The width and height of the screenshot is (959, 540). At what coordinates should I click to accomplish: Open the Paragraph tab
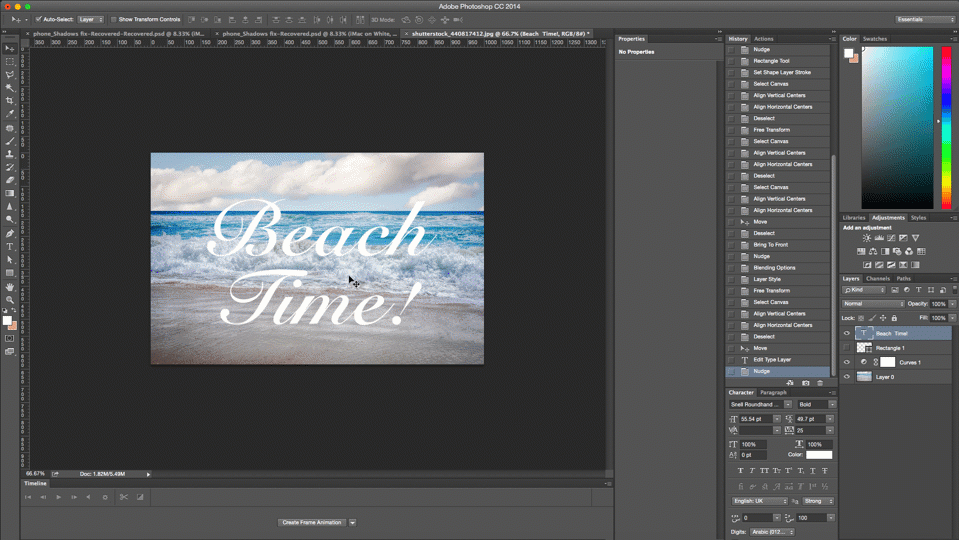pyautogui.click(x=773, y=393)
